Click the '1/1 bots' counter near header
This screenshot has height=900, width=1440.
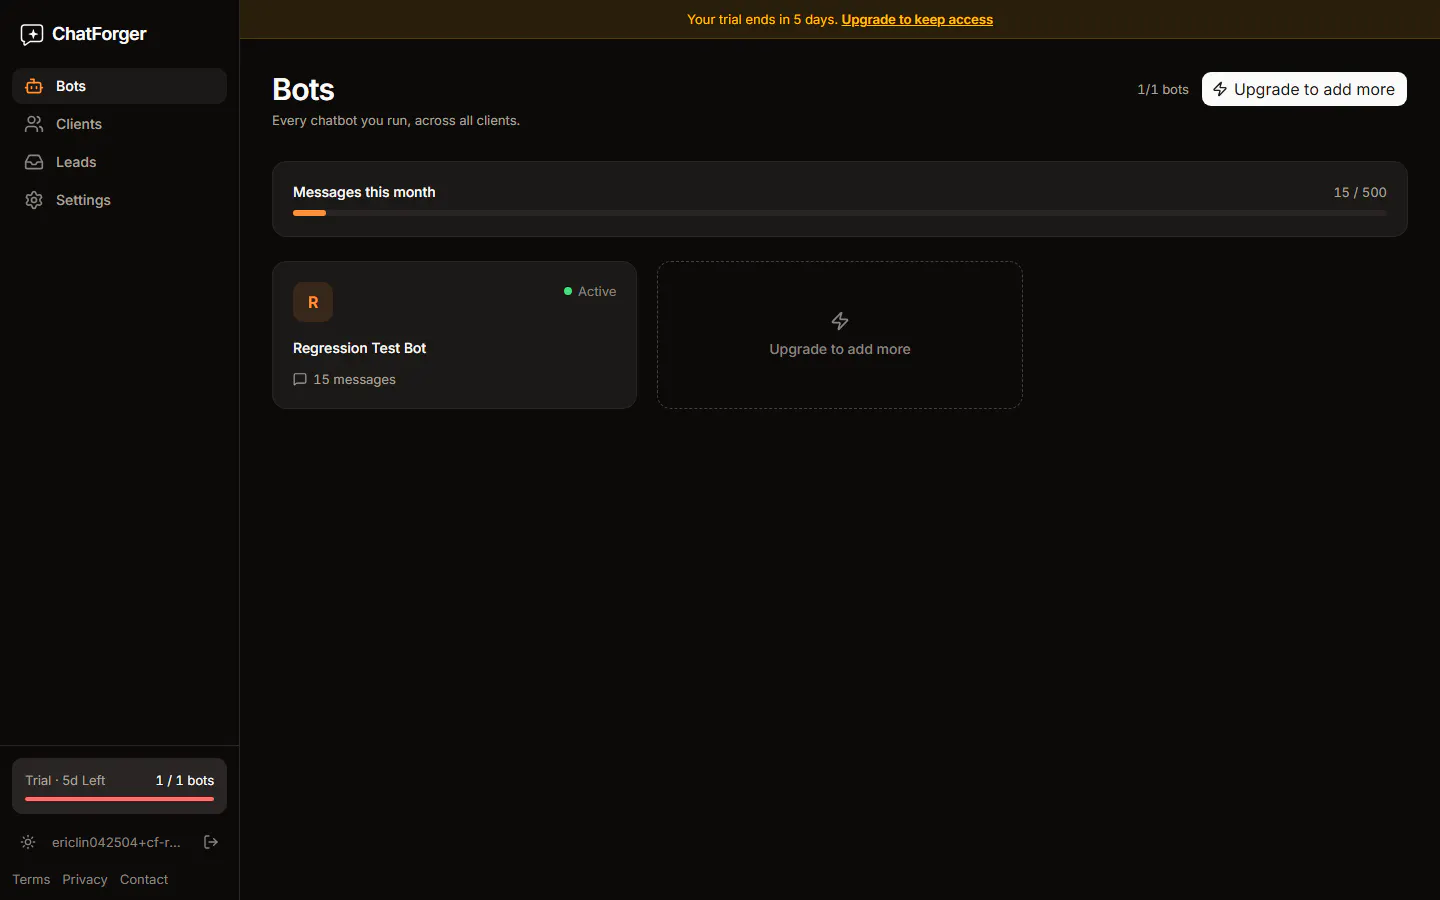click(1163, 89)
